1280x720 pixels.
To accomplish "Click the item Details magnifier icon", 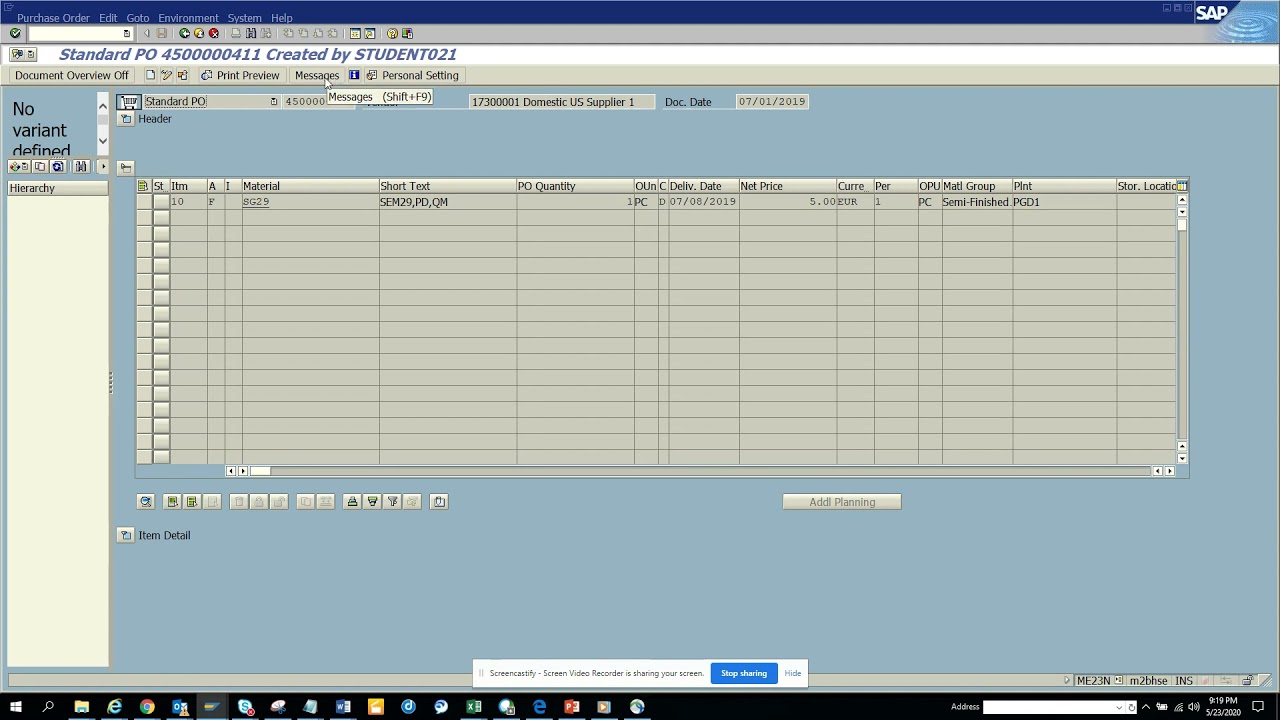I will (x=146, y=502).
